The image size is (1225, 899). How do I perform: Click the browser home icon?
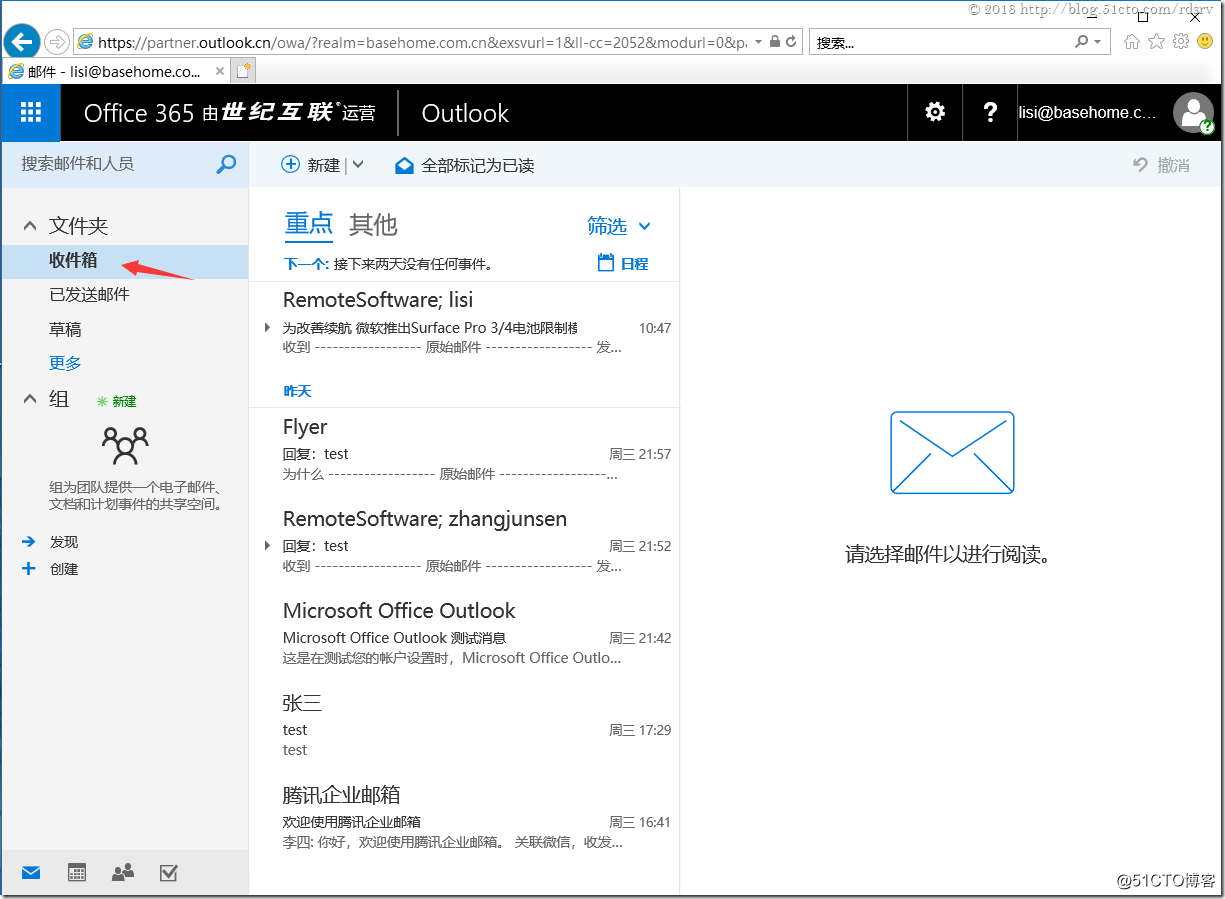click(x=1132, y=42)
